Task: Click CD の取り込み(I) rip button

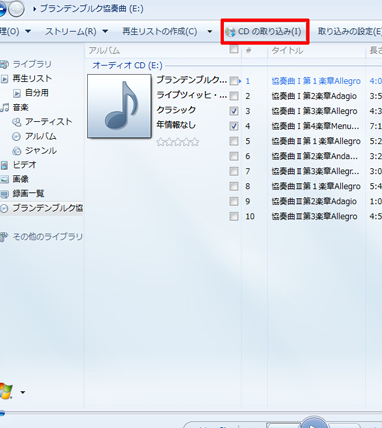Action: (x=265, y=32)
